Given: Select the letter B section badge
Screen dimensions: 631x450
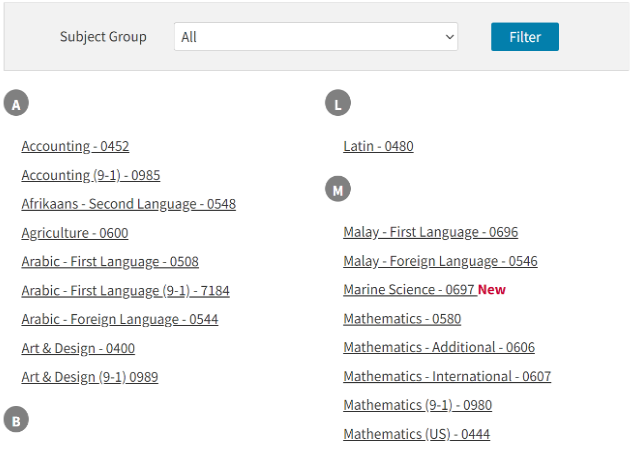Looking at the screenshot, I should [x=16, y=419].
